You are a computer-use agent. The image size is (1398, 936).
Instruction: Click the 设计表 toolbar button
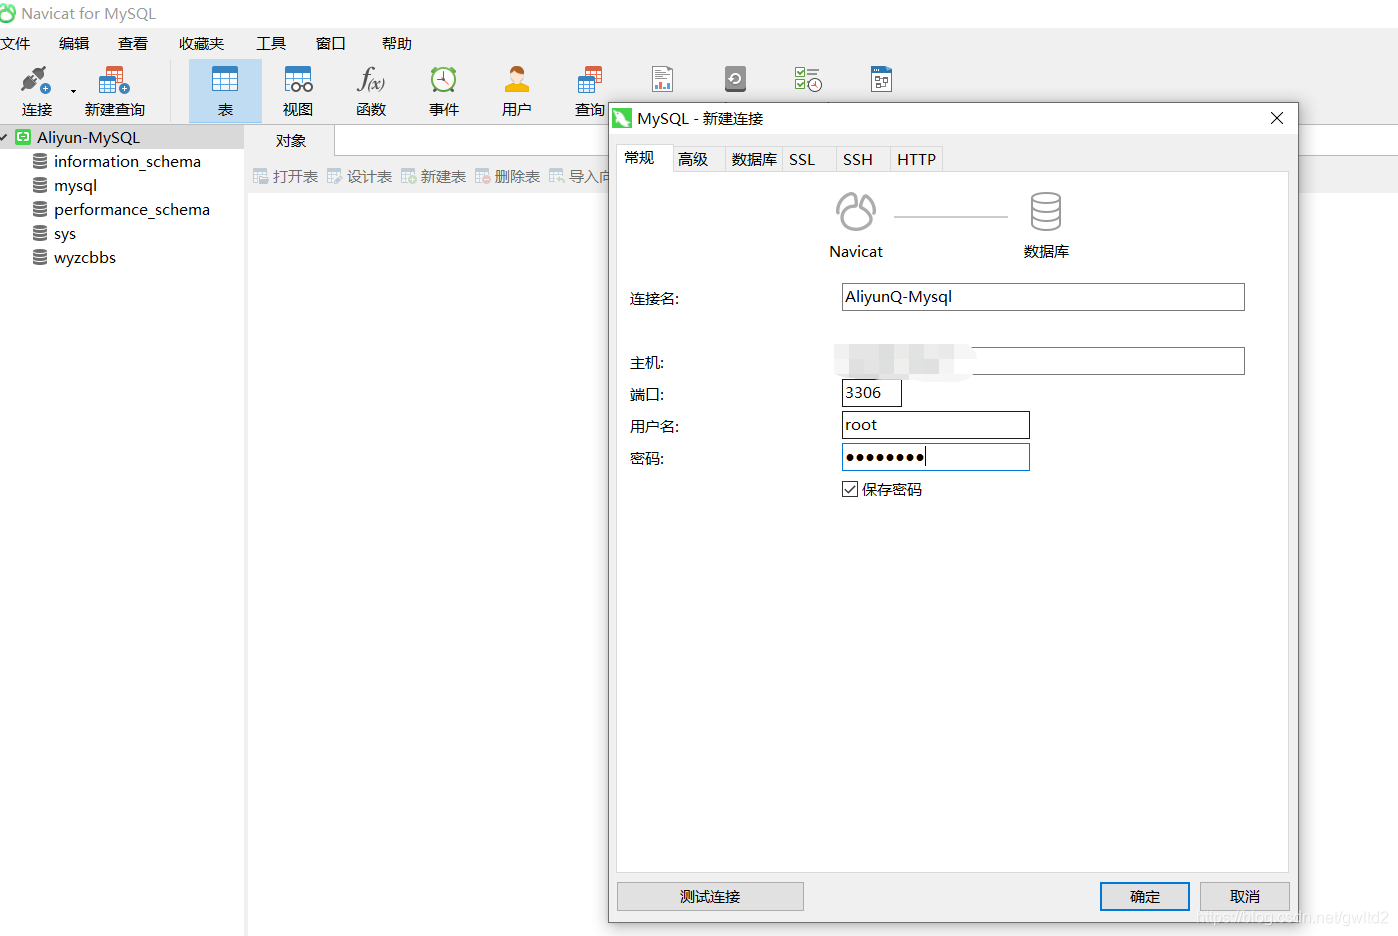359,176
